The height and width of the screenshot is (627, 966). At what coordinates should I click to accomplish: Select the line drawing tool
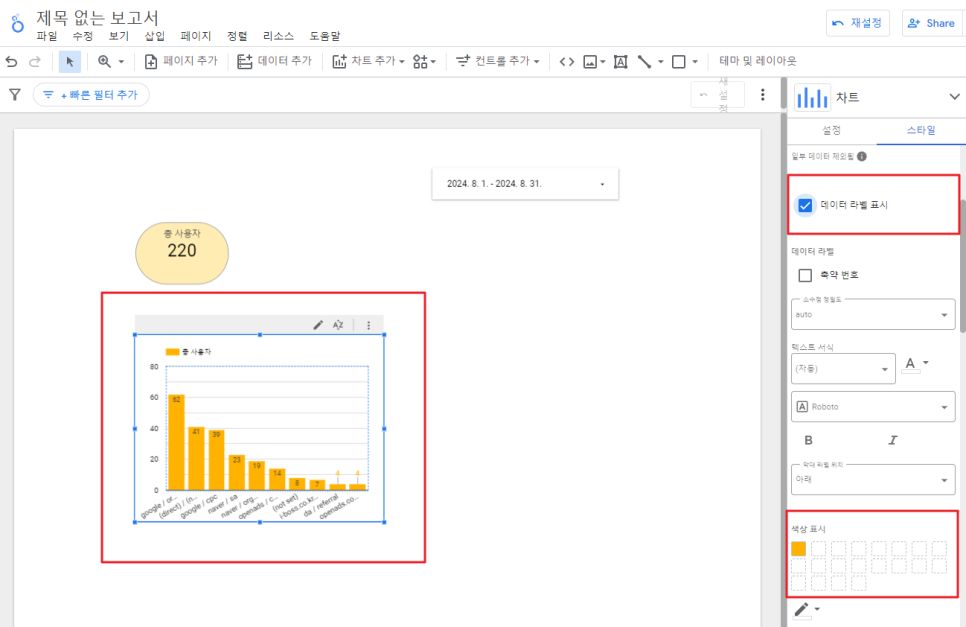click(644, 62)
